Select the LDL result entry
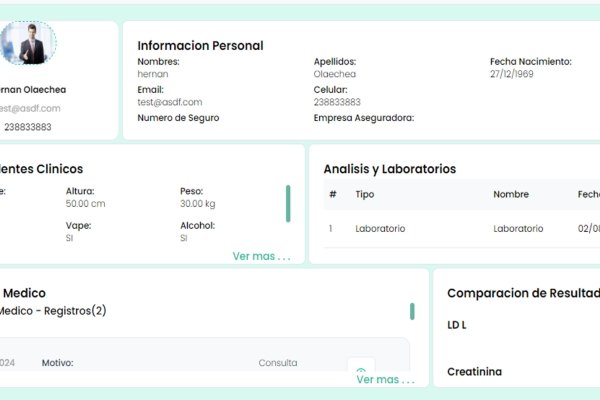 (457, 326)
